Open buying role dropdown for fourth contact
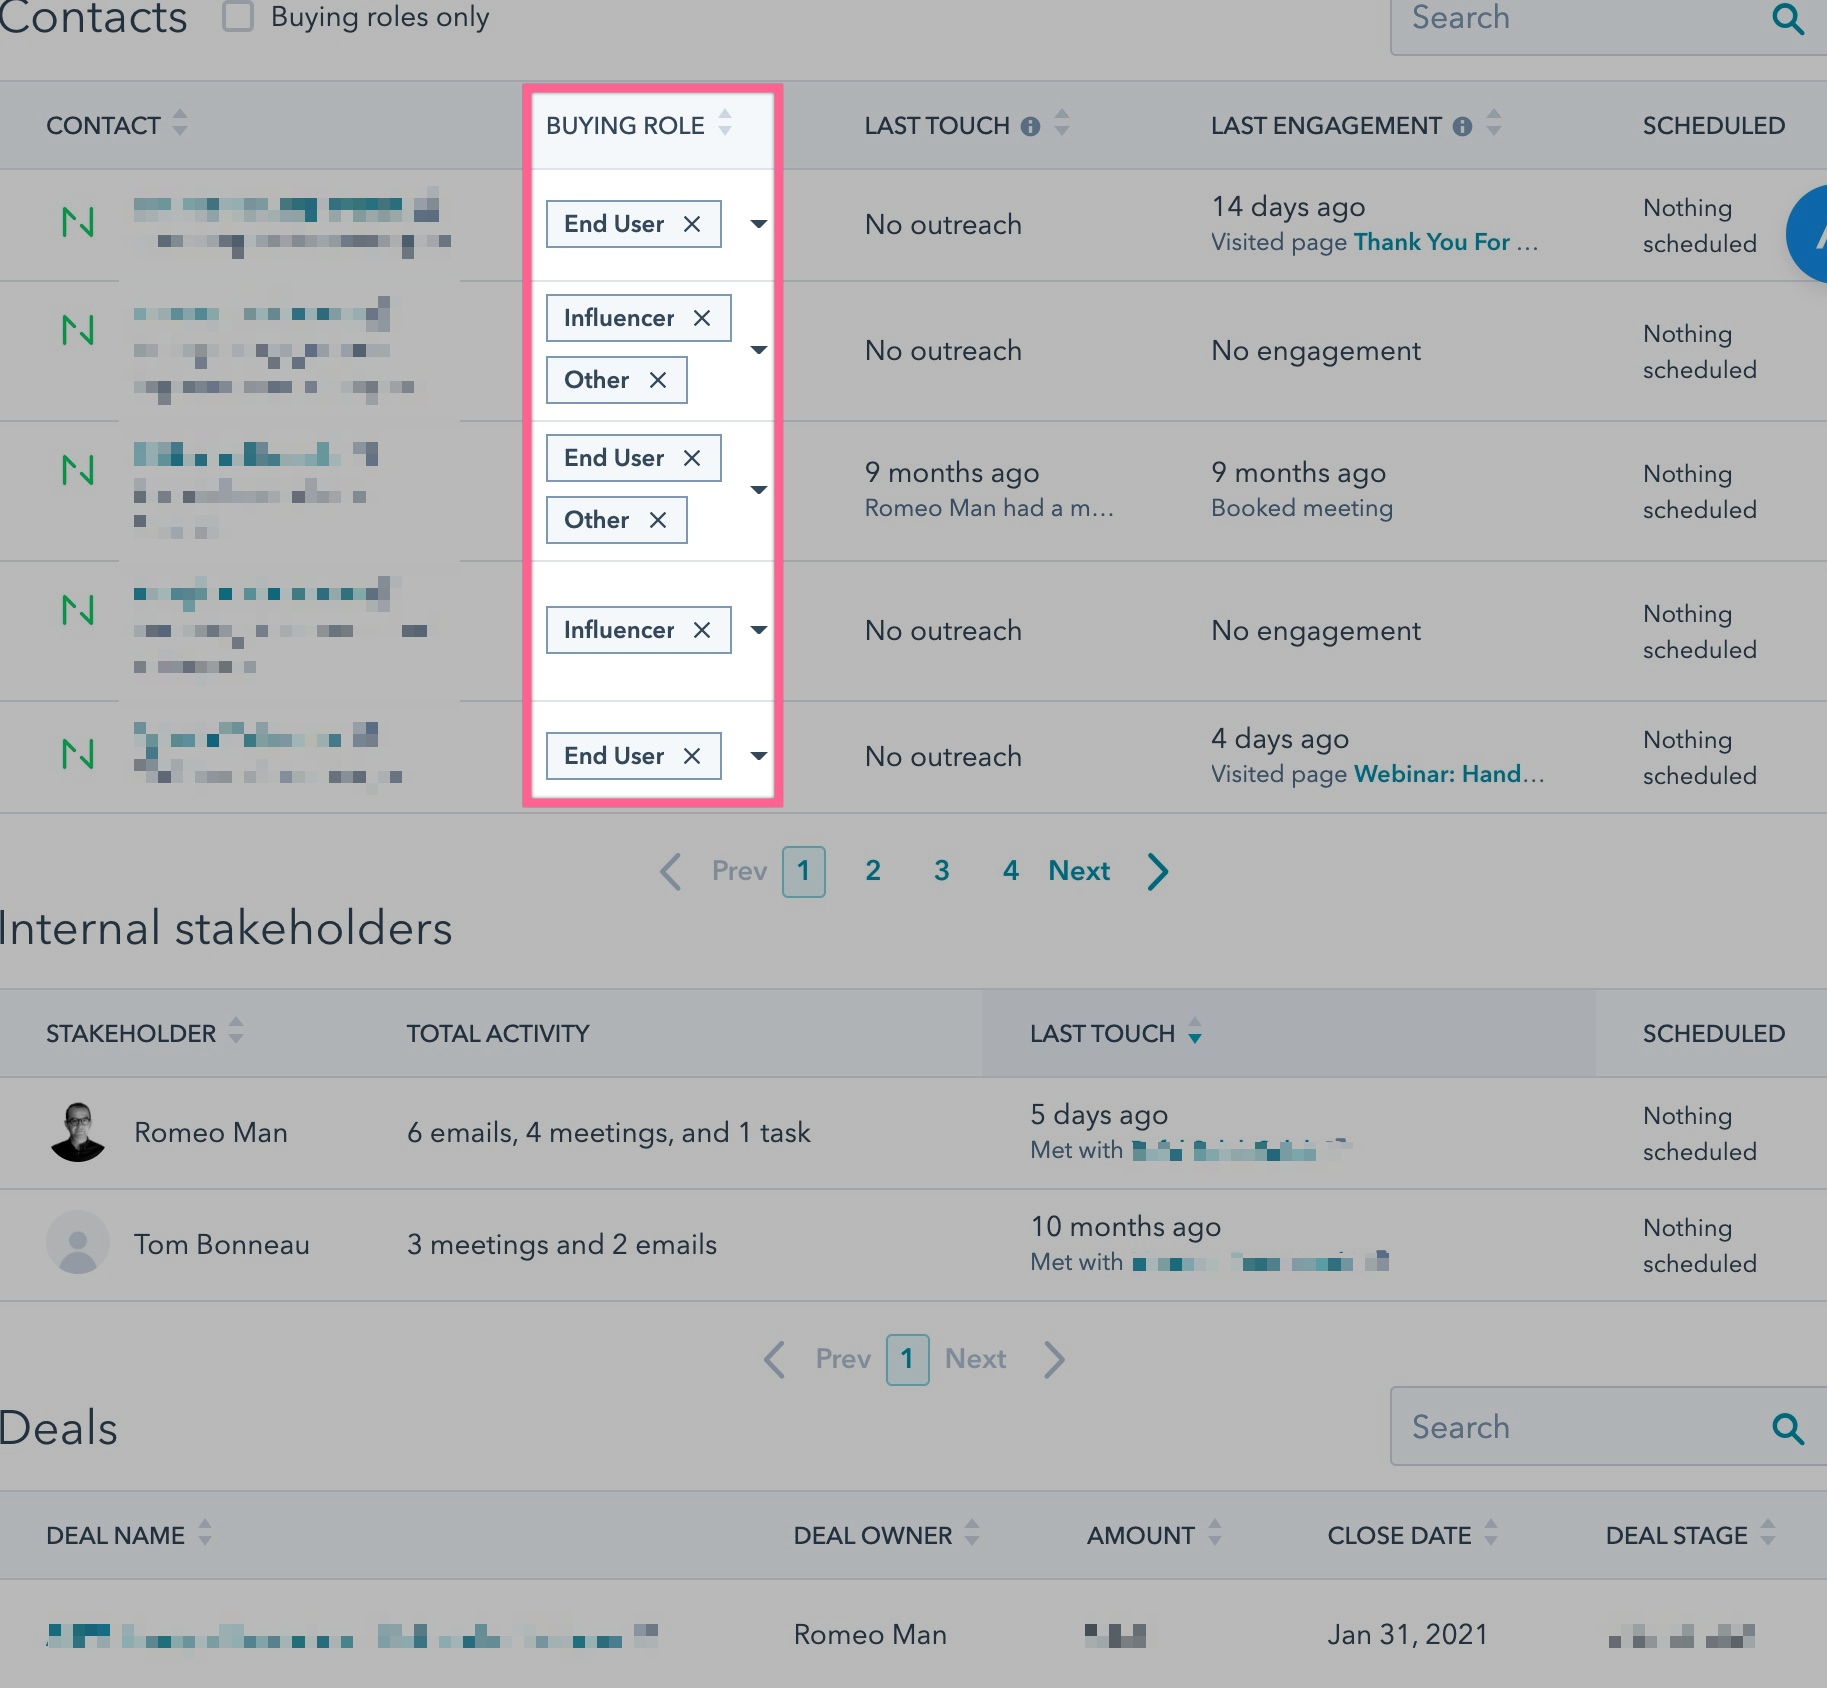The width and height of the screenshot is (1827, 1688). click(x=759, y=630)
